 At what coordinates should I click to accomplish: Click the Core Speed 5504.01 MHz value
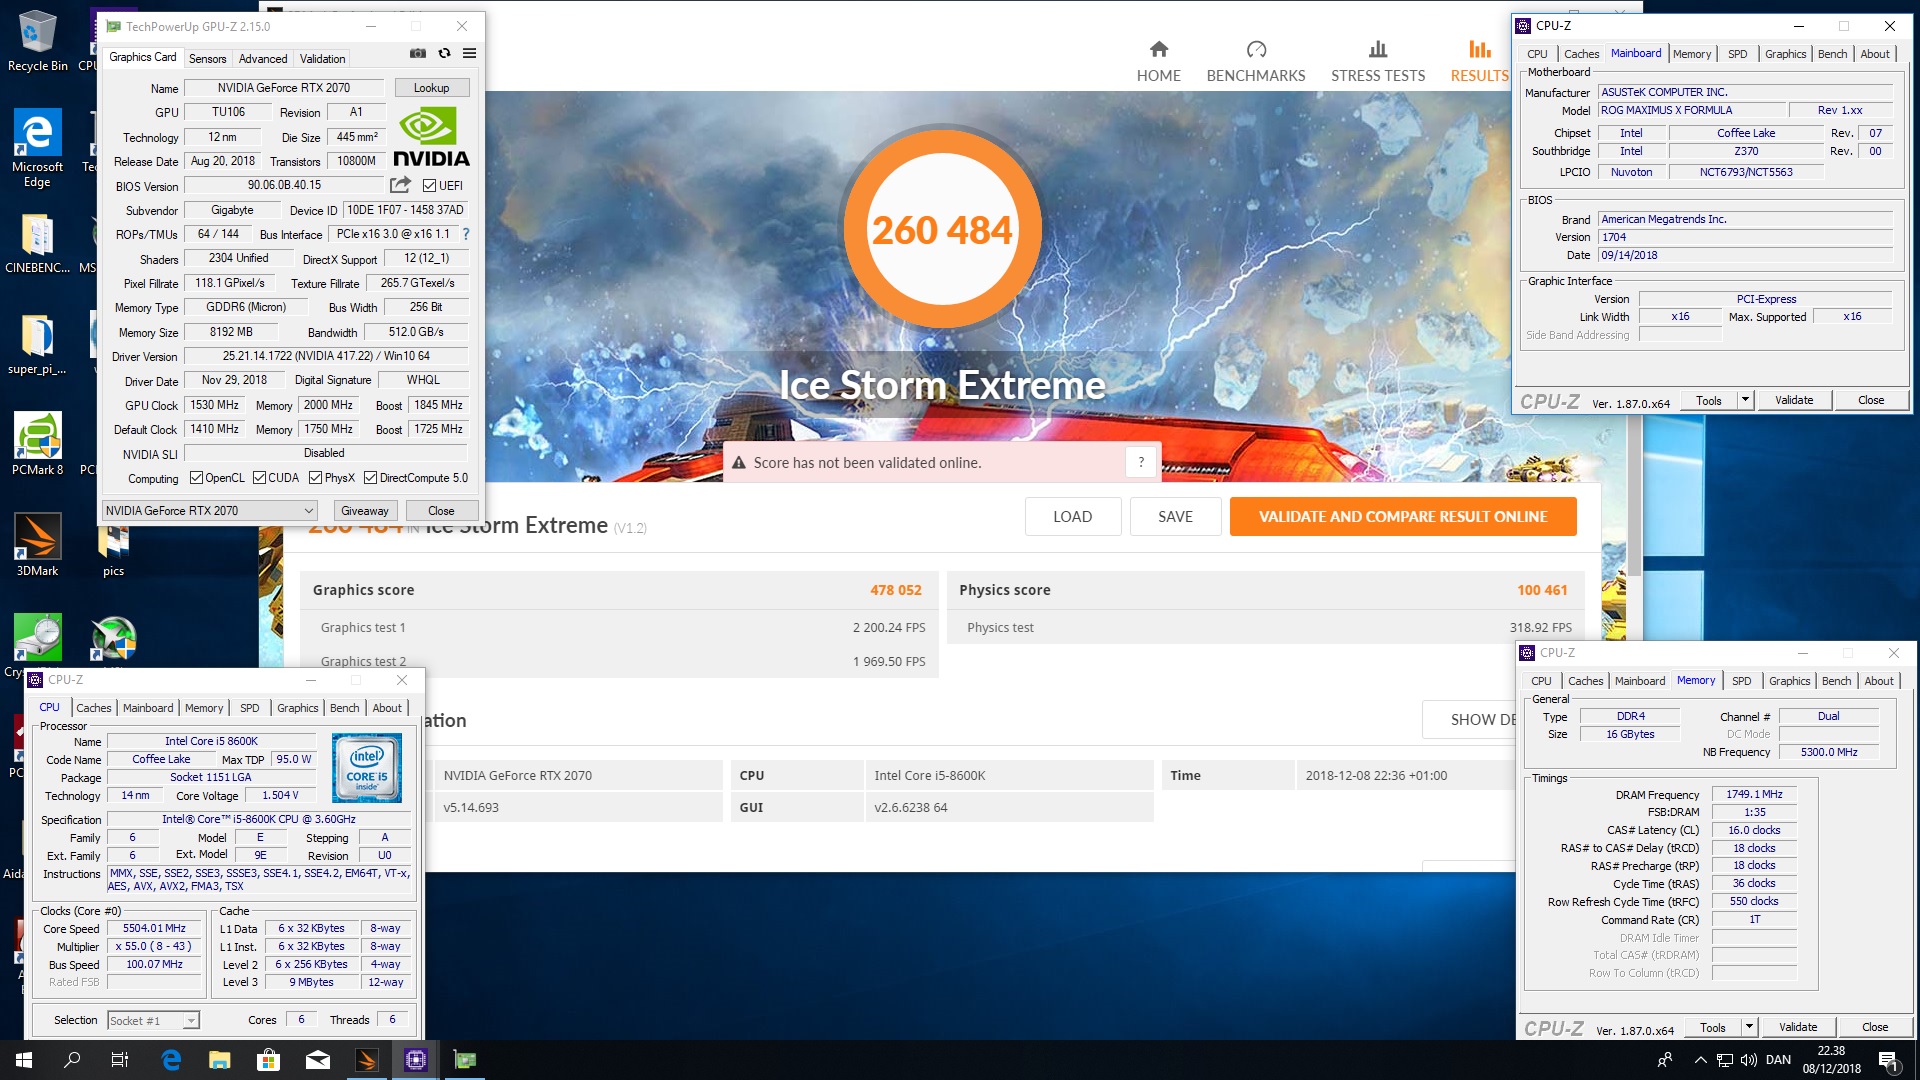pyautogui.click(x=154, y=928)
